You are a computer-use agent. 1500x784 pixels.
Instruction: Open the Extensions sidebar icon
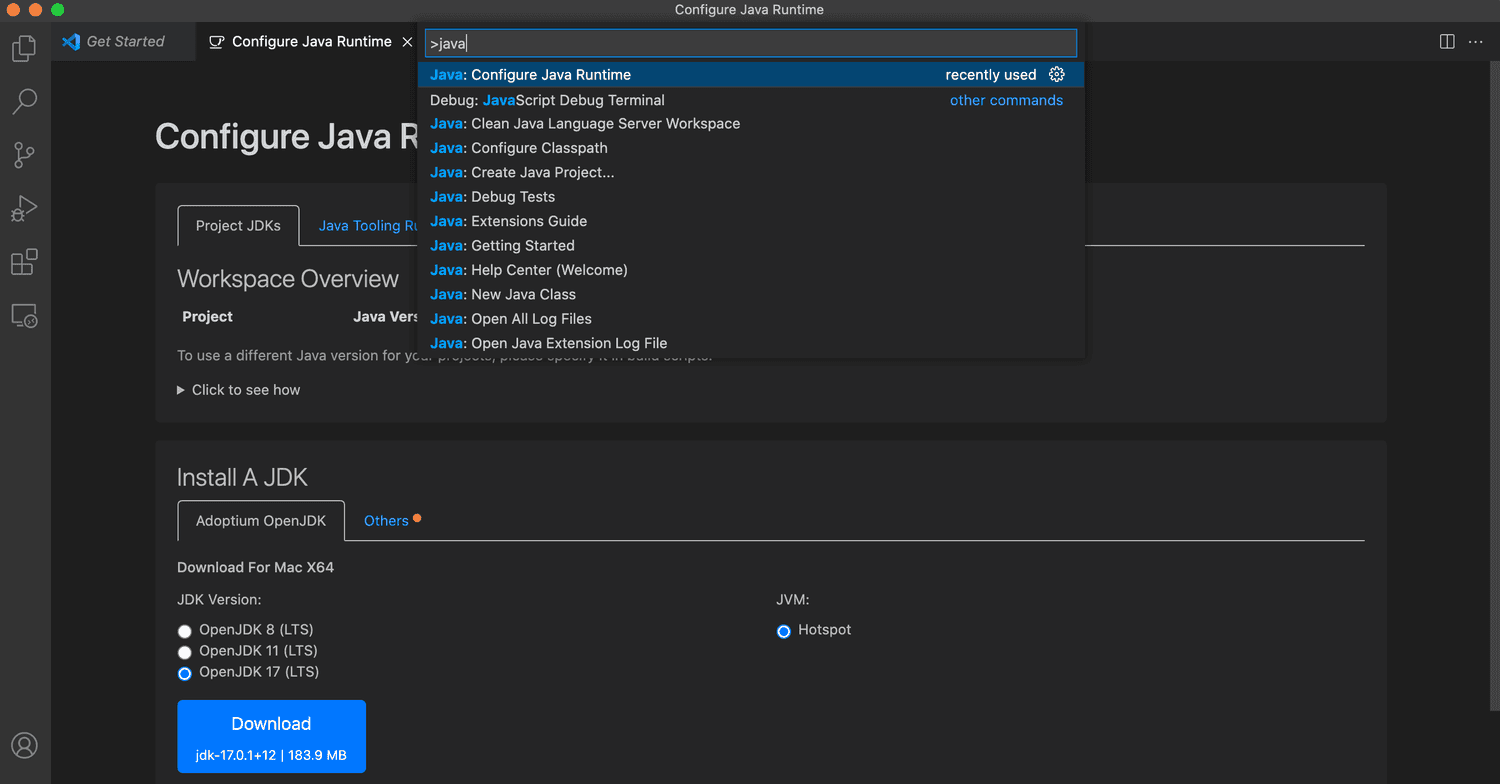point(24,262)
